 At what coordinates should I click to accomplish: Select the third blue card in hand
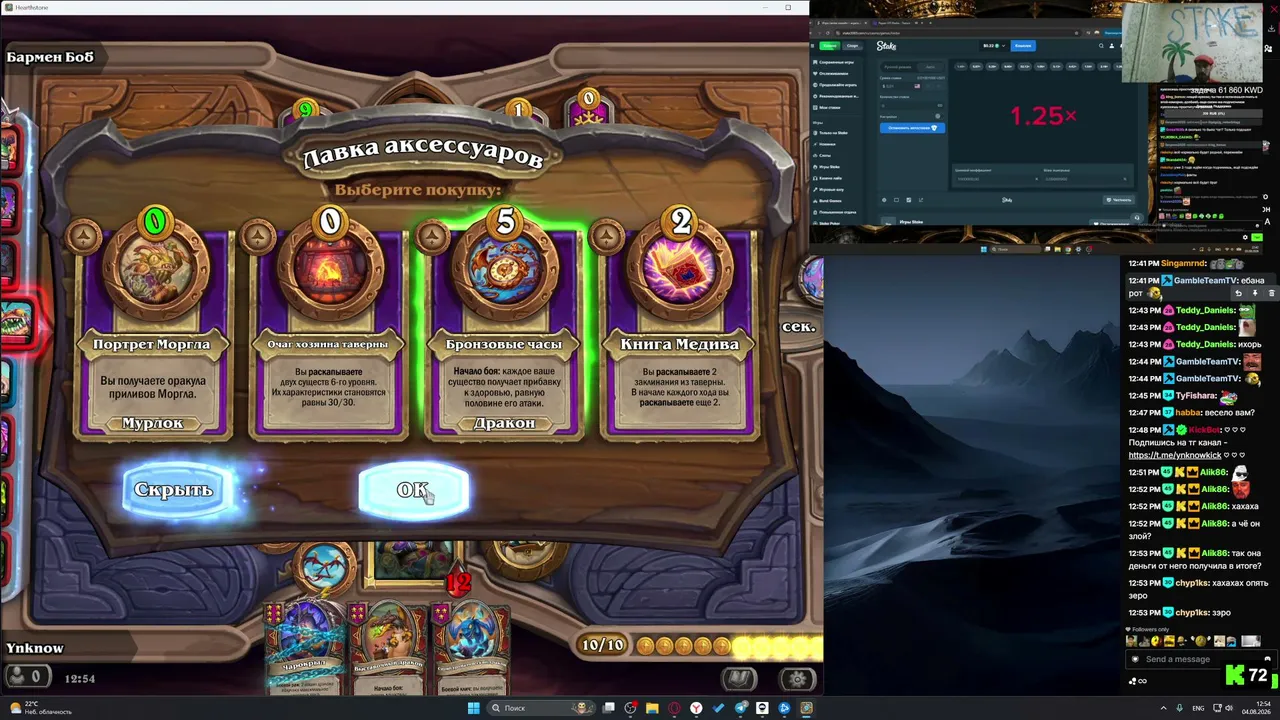pos(470,647)
